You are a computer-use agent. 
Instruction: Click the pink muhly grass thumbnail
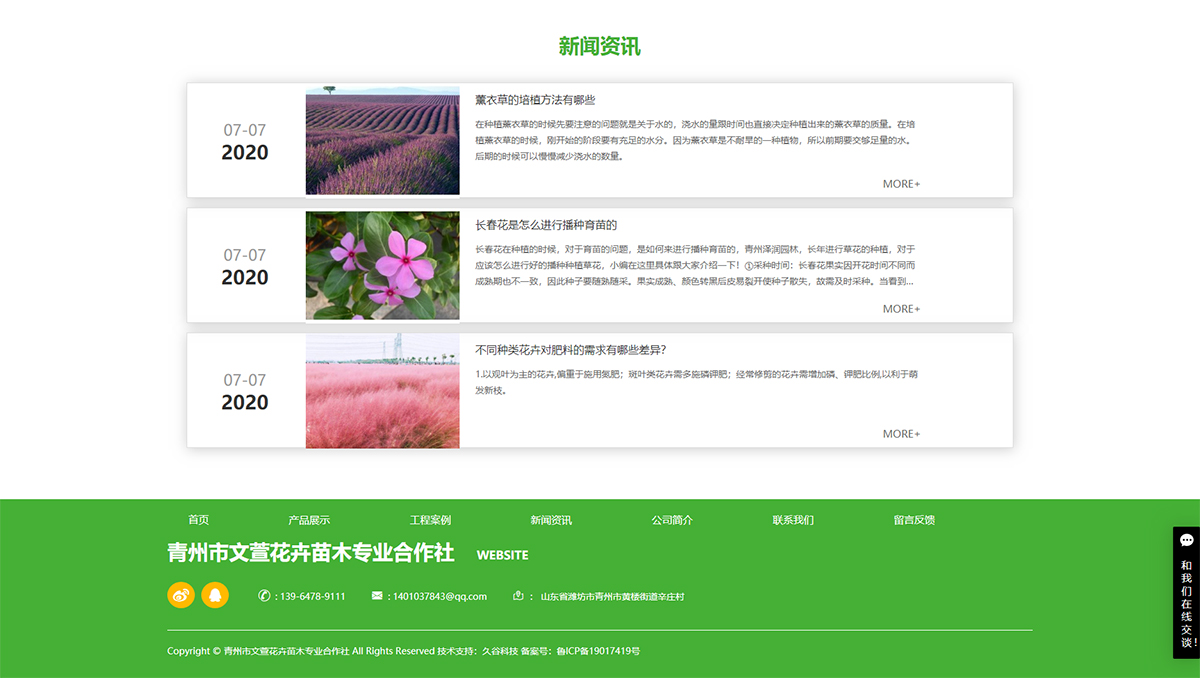[x=383, y=390]
